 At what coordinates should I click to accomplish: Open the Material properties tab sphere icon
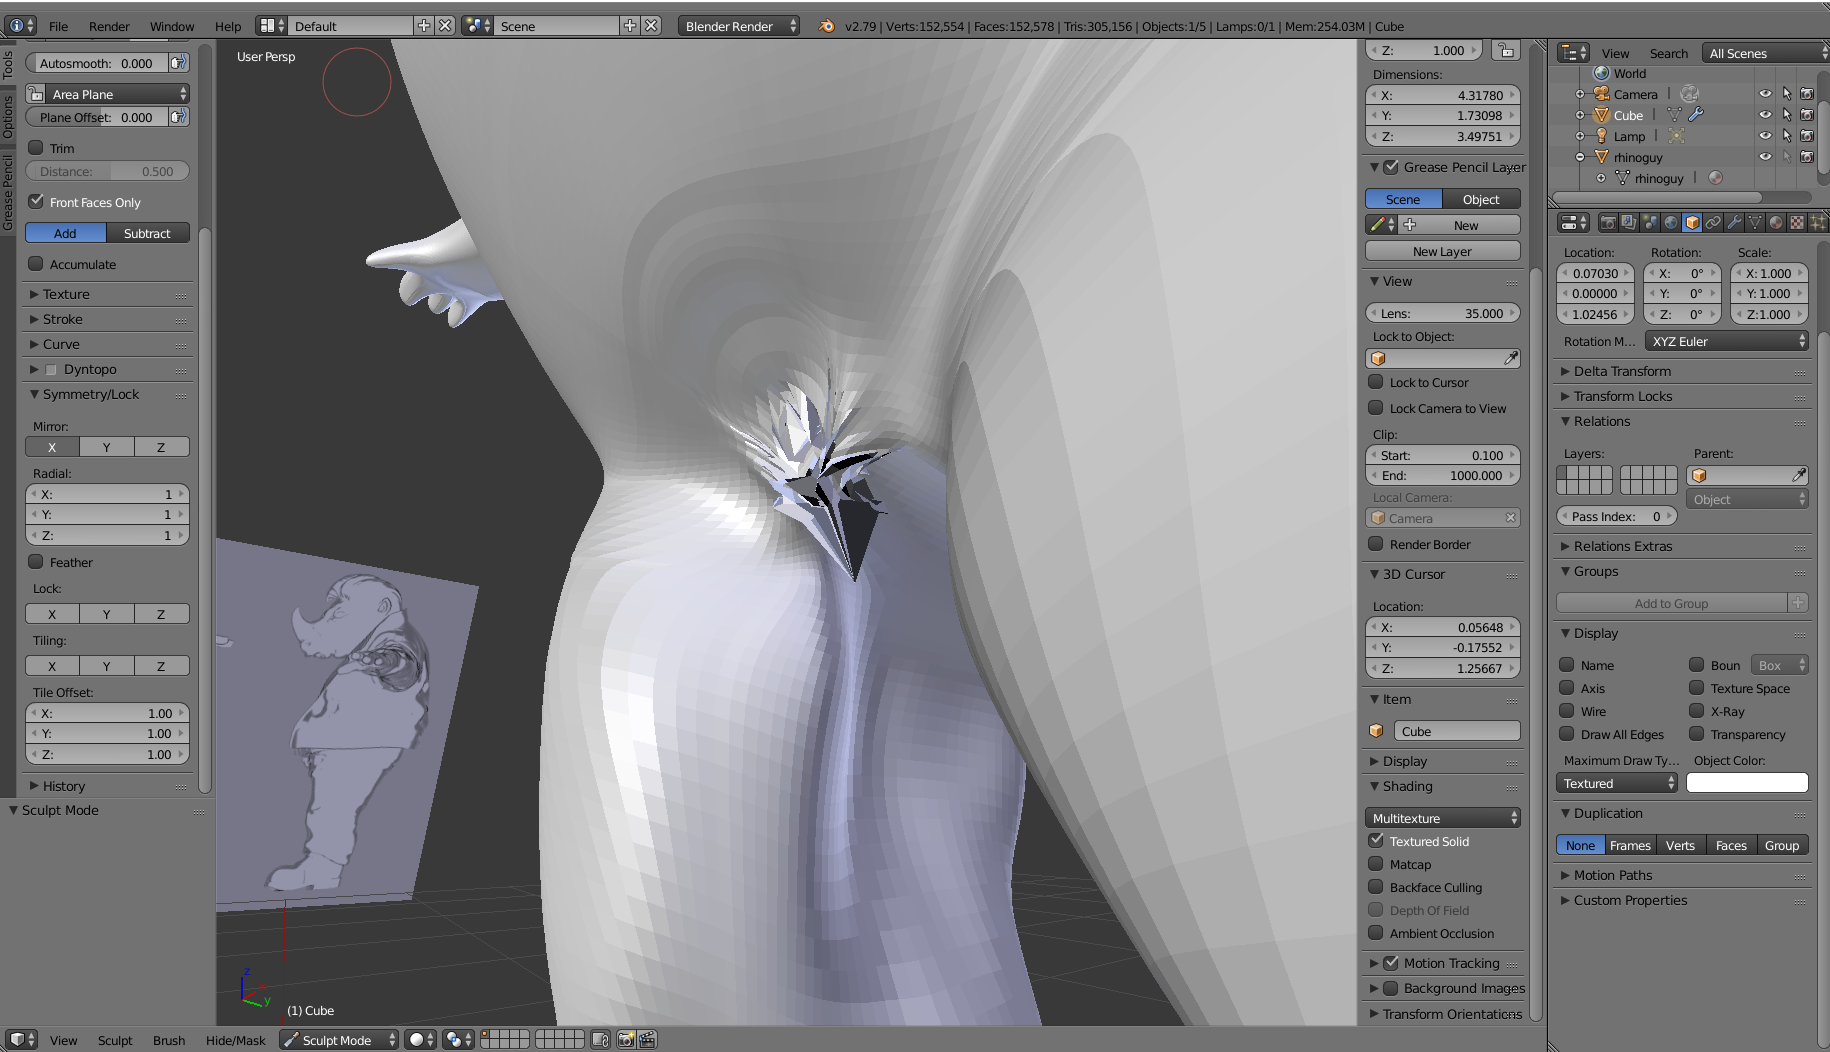[x=1776, y=223]
